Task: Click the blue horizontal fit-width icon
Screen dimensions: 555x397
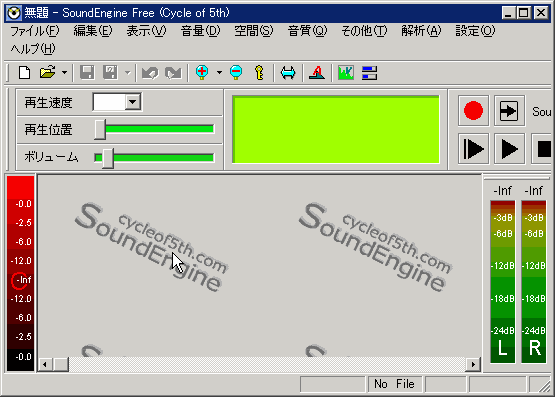Action: point(288,73)
